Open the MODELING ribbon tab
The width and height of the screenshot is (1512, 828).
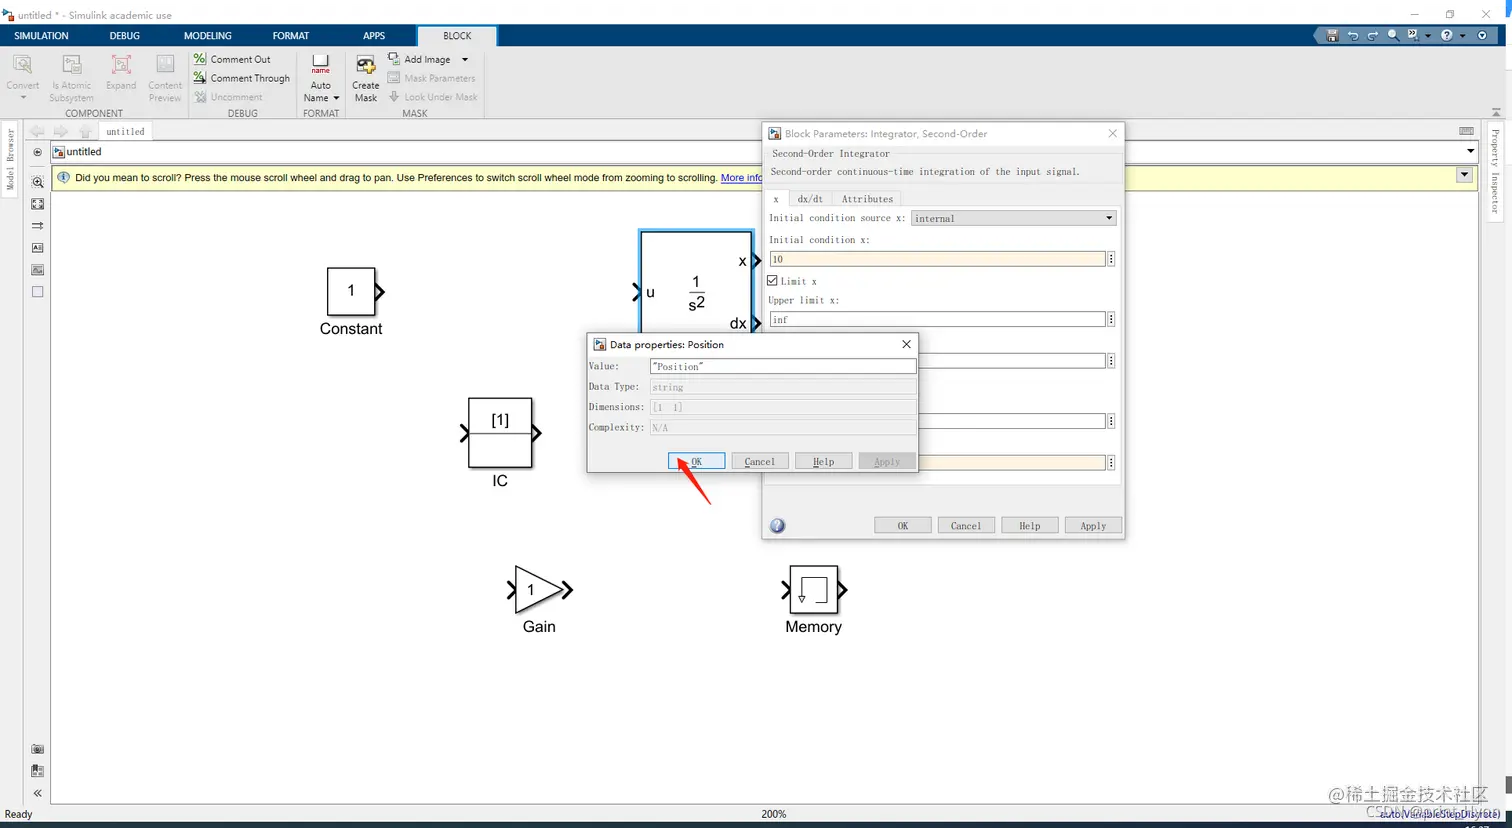click(x=208, y=36)
